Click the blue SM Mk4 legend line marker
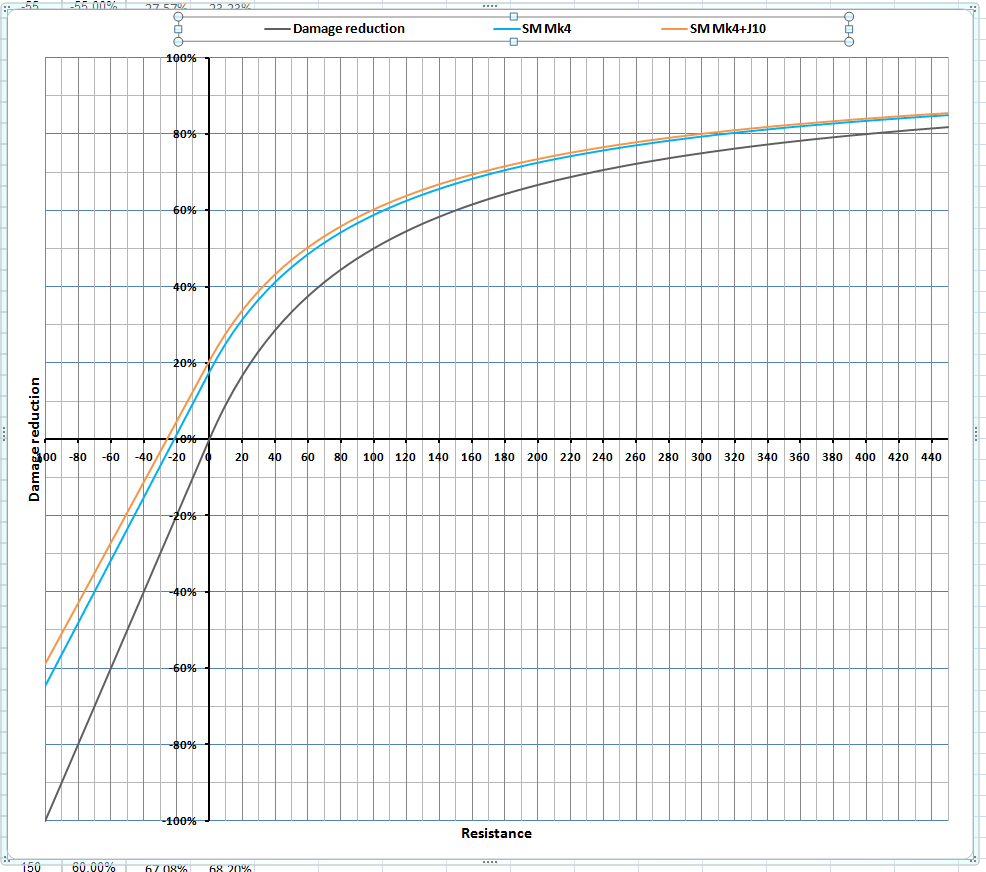Image resolution: width=986 pixels, height=872 pixels. (506, 29)
